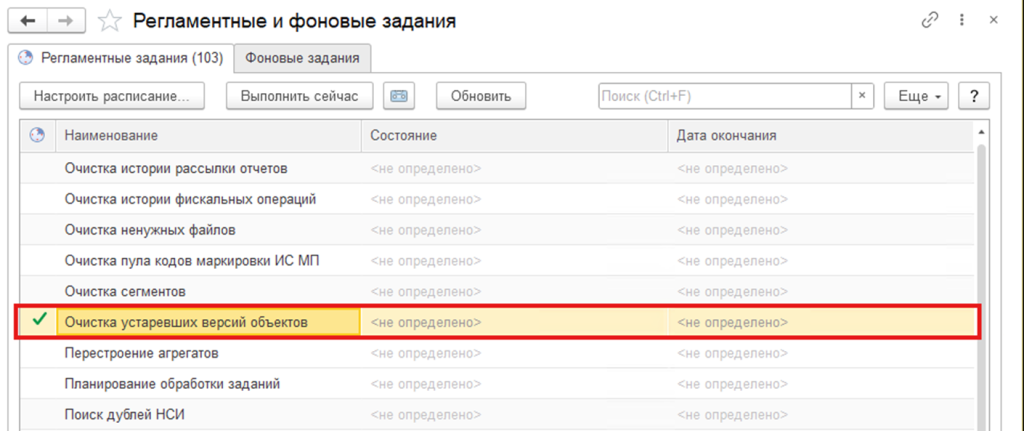Sort by the Наименование column header

(209, 135)
